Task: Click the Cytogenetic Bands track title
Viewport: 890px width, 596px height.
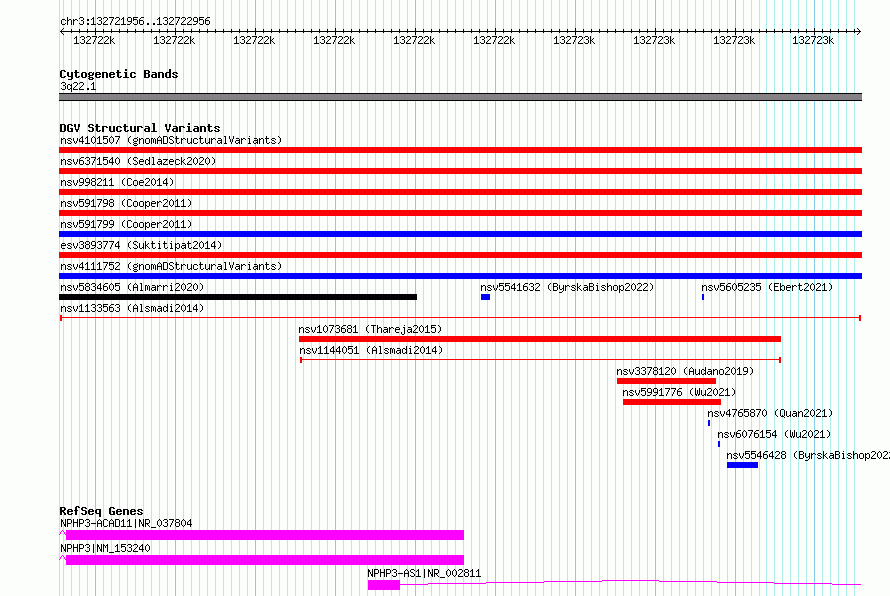Action: tap(119, 74)
